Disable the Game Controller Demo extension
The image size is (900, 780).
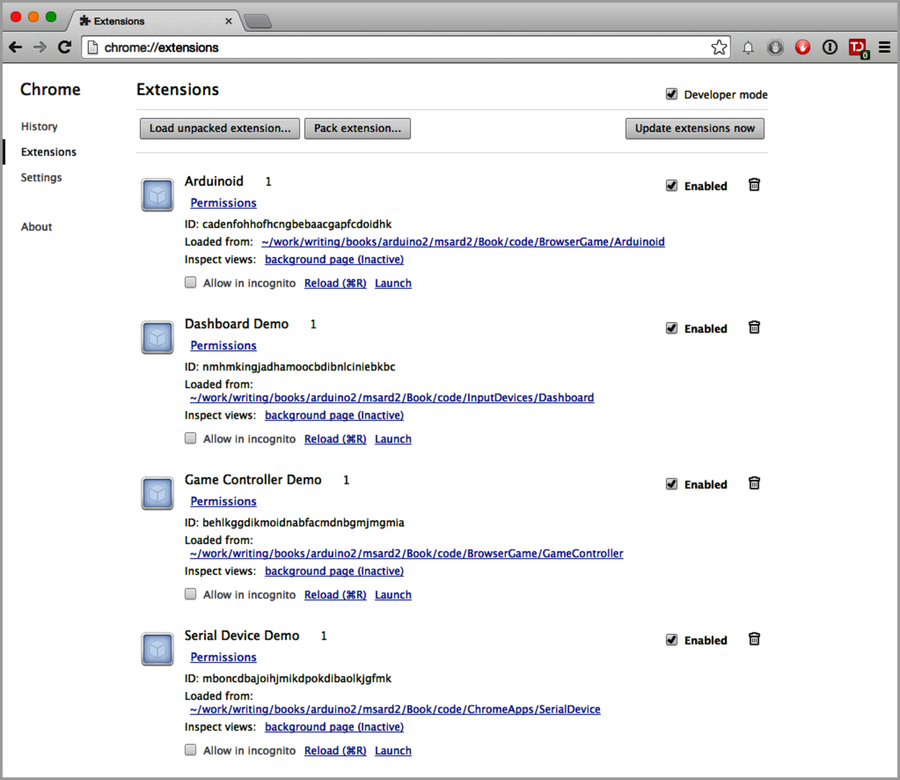point(671,483)
